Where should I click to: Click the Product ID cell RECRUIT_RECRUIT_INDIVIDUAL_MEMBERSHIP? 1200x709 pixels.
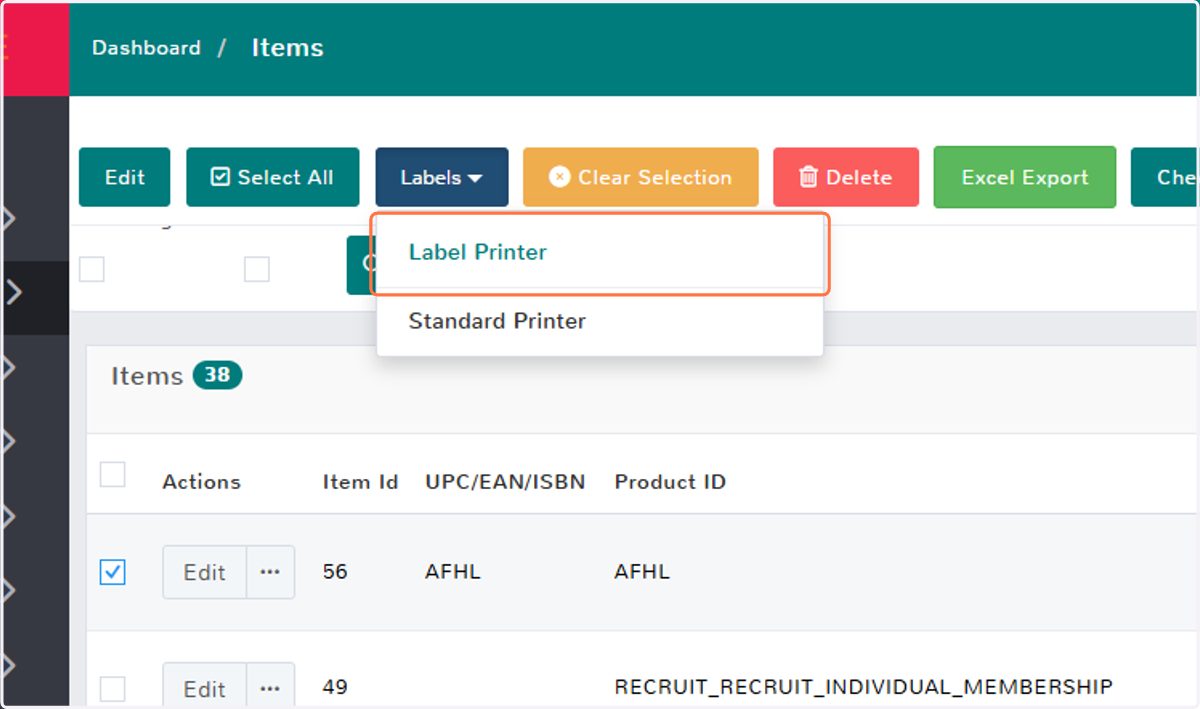tap(863, 687)
